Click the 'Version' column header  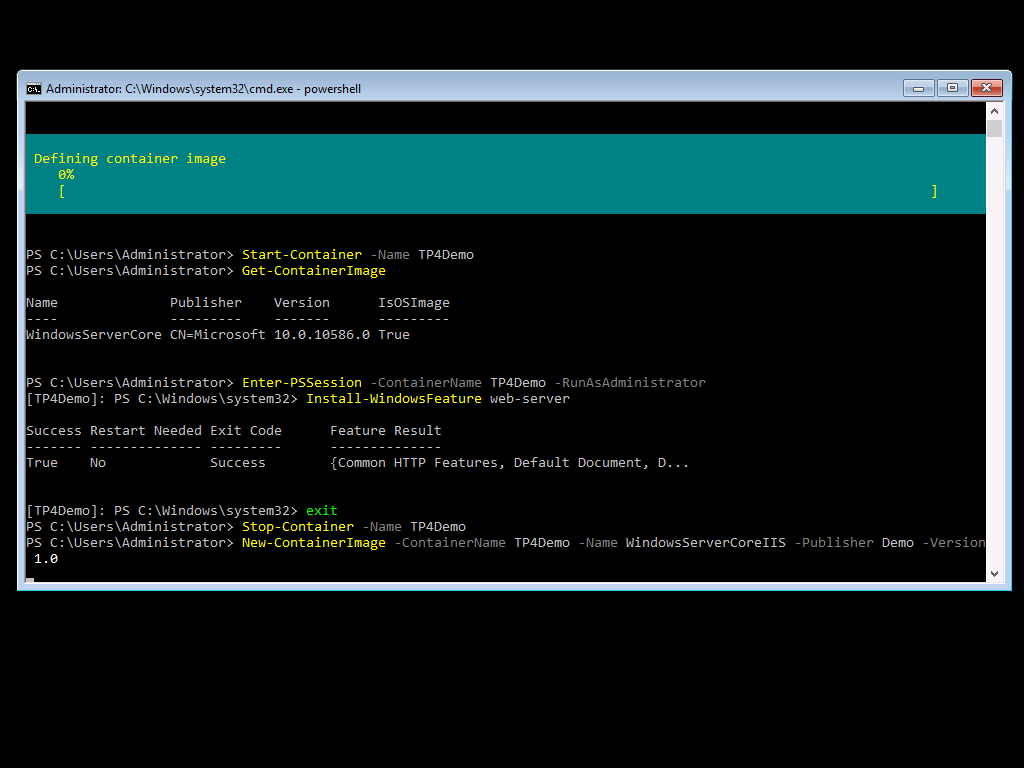[302, 302]
